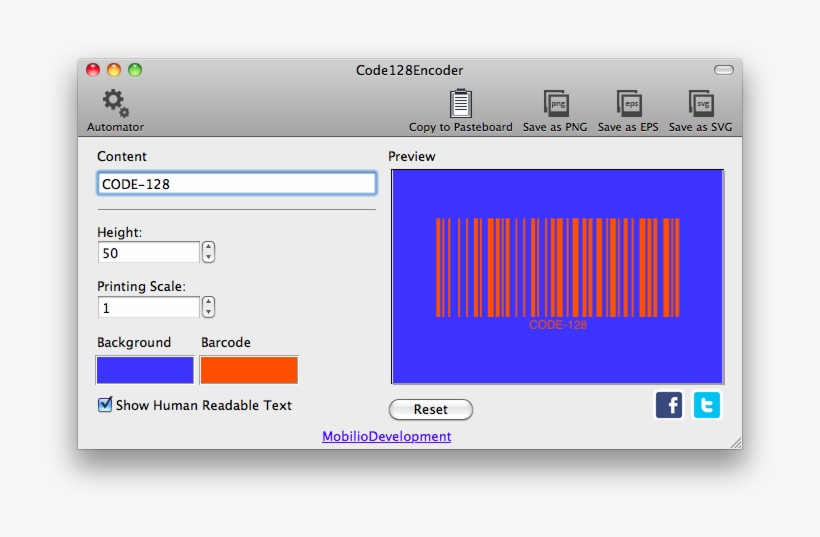The image size is (820, 537).
Task: Open the orange Barcode color swatch
Action: [249, 370]
